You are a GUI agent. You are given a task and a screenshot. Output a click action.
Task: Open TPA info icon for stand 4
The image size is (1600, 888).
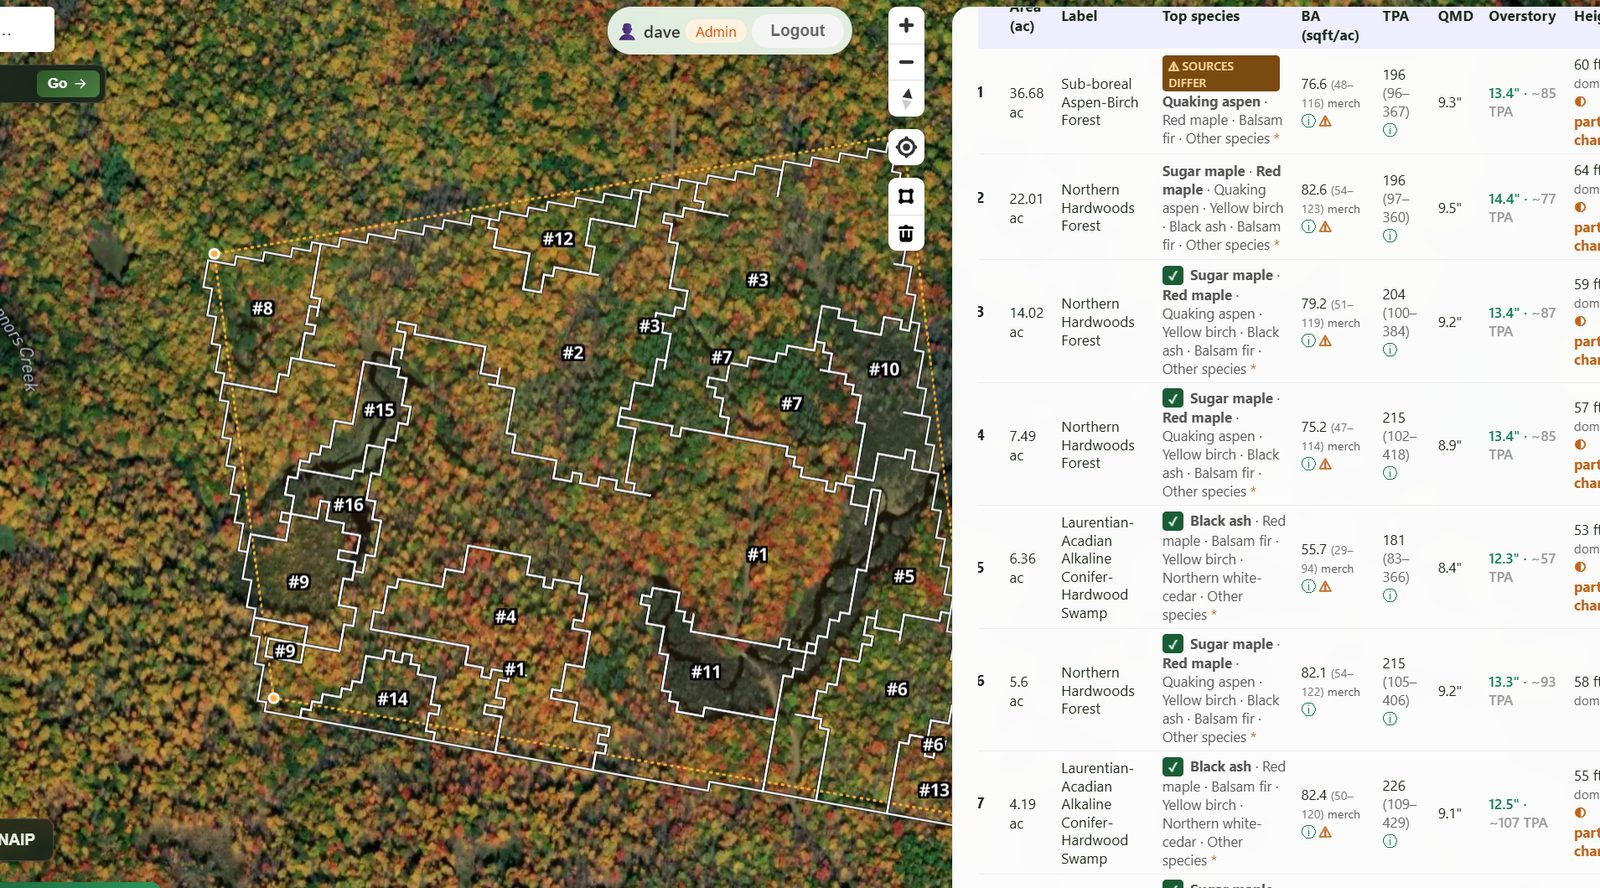1390,473
